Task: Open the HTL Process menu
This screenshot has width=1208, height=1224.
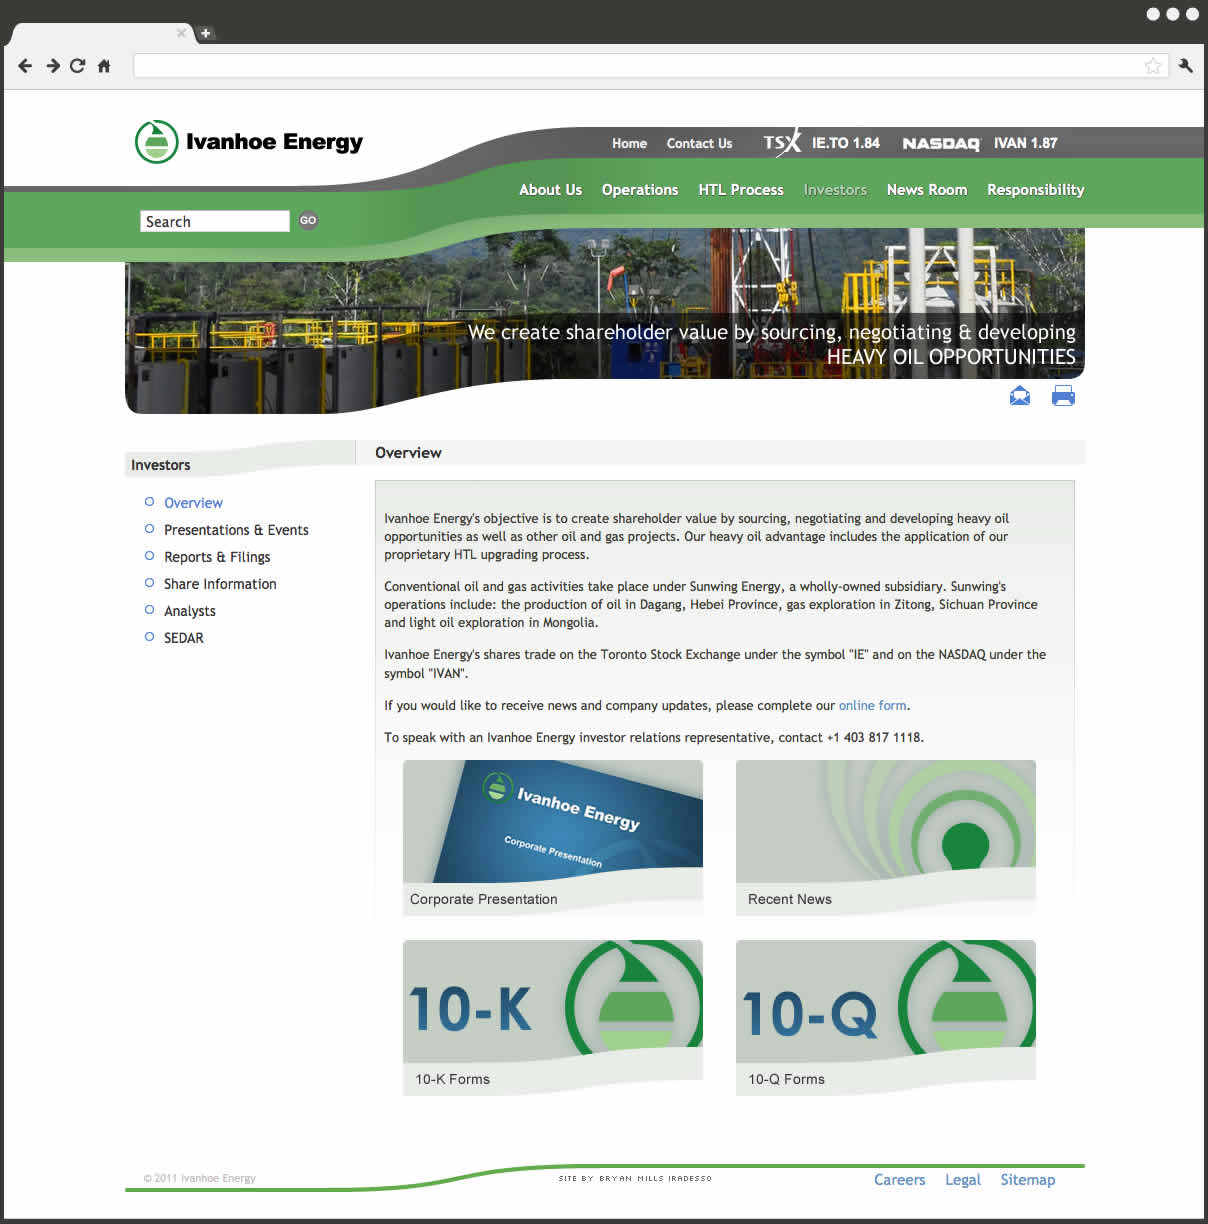Action: click(740, 190)
